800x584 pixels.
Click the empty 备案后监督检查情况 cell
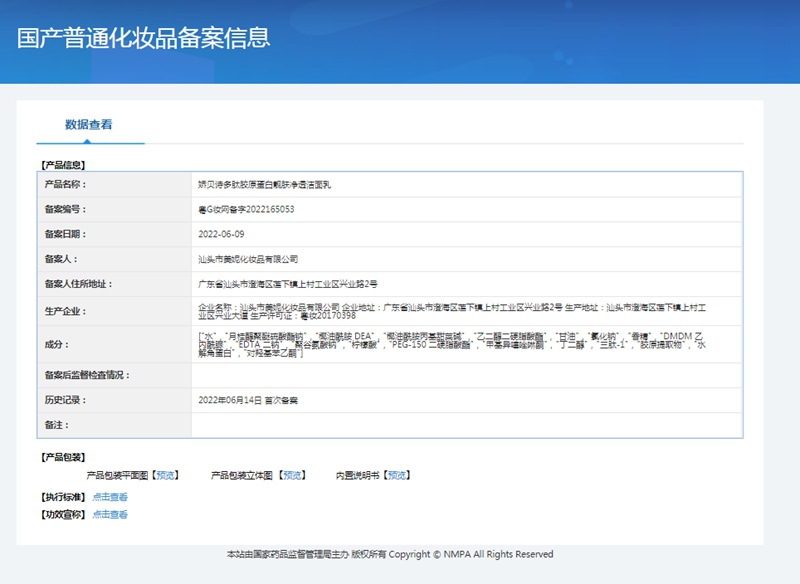(467, 375)
